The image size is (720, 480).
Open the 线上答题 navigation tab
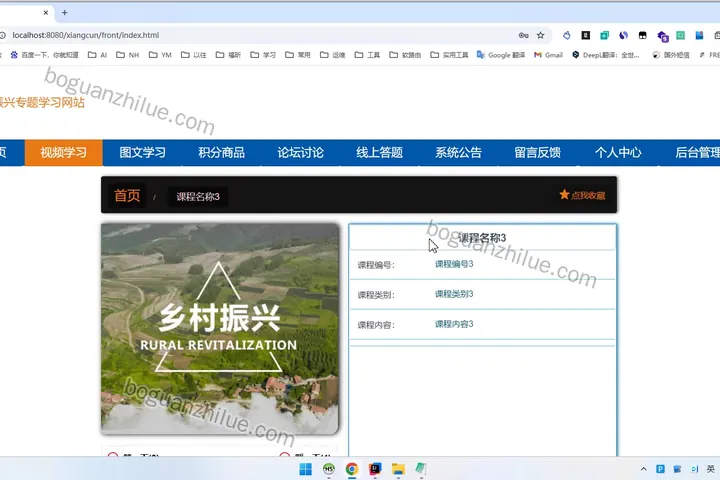[379, 152]
